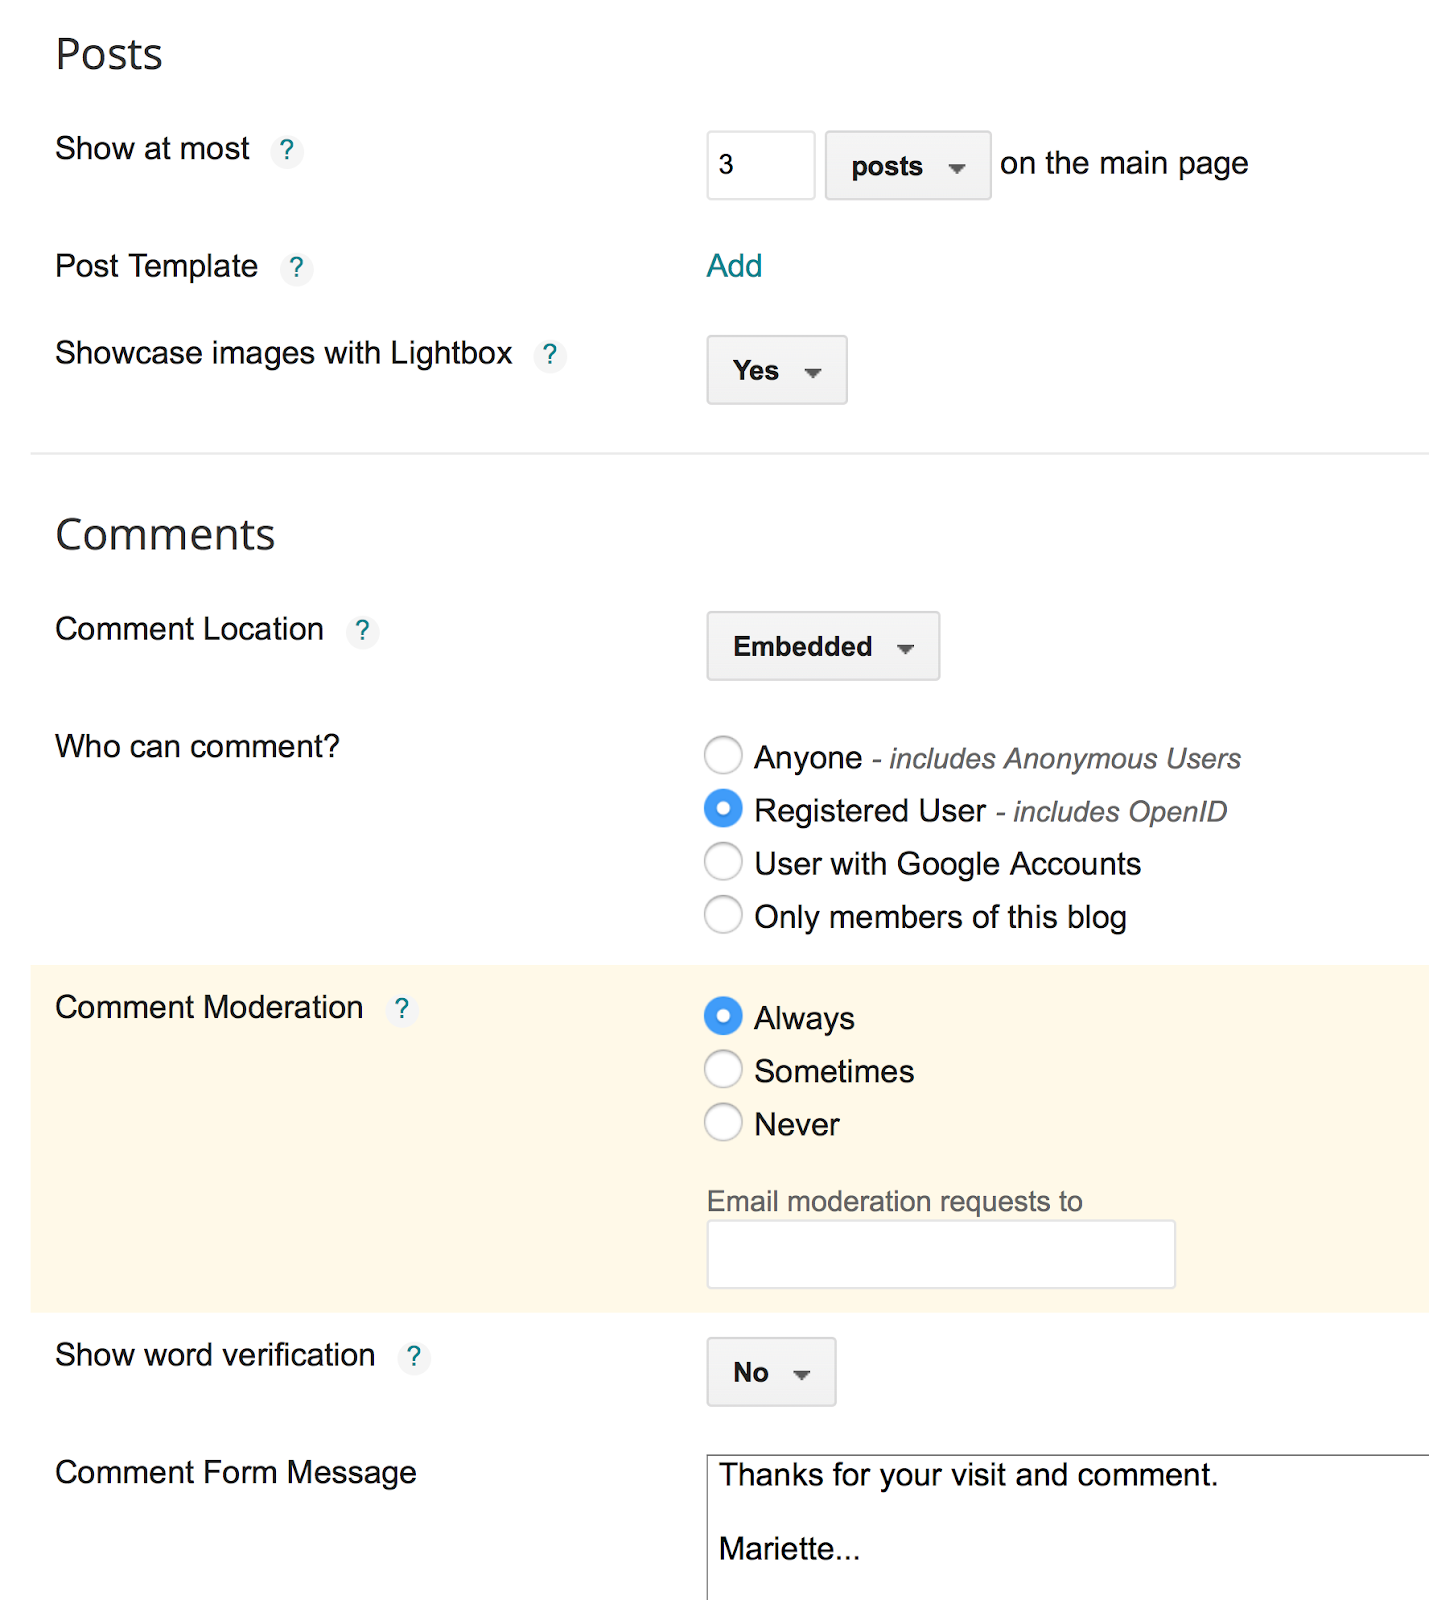This screenshot has height=1600, width=1429.
Task: Select Only members of this blog
Action: pyautogui.click(x=723, y=915)
